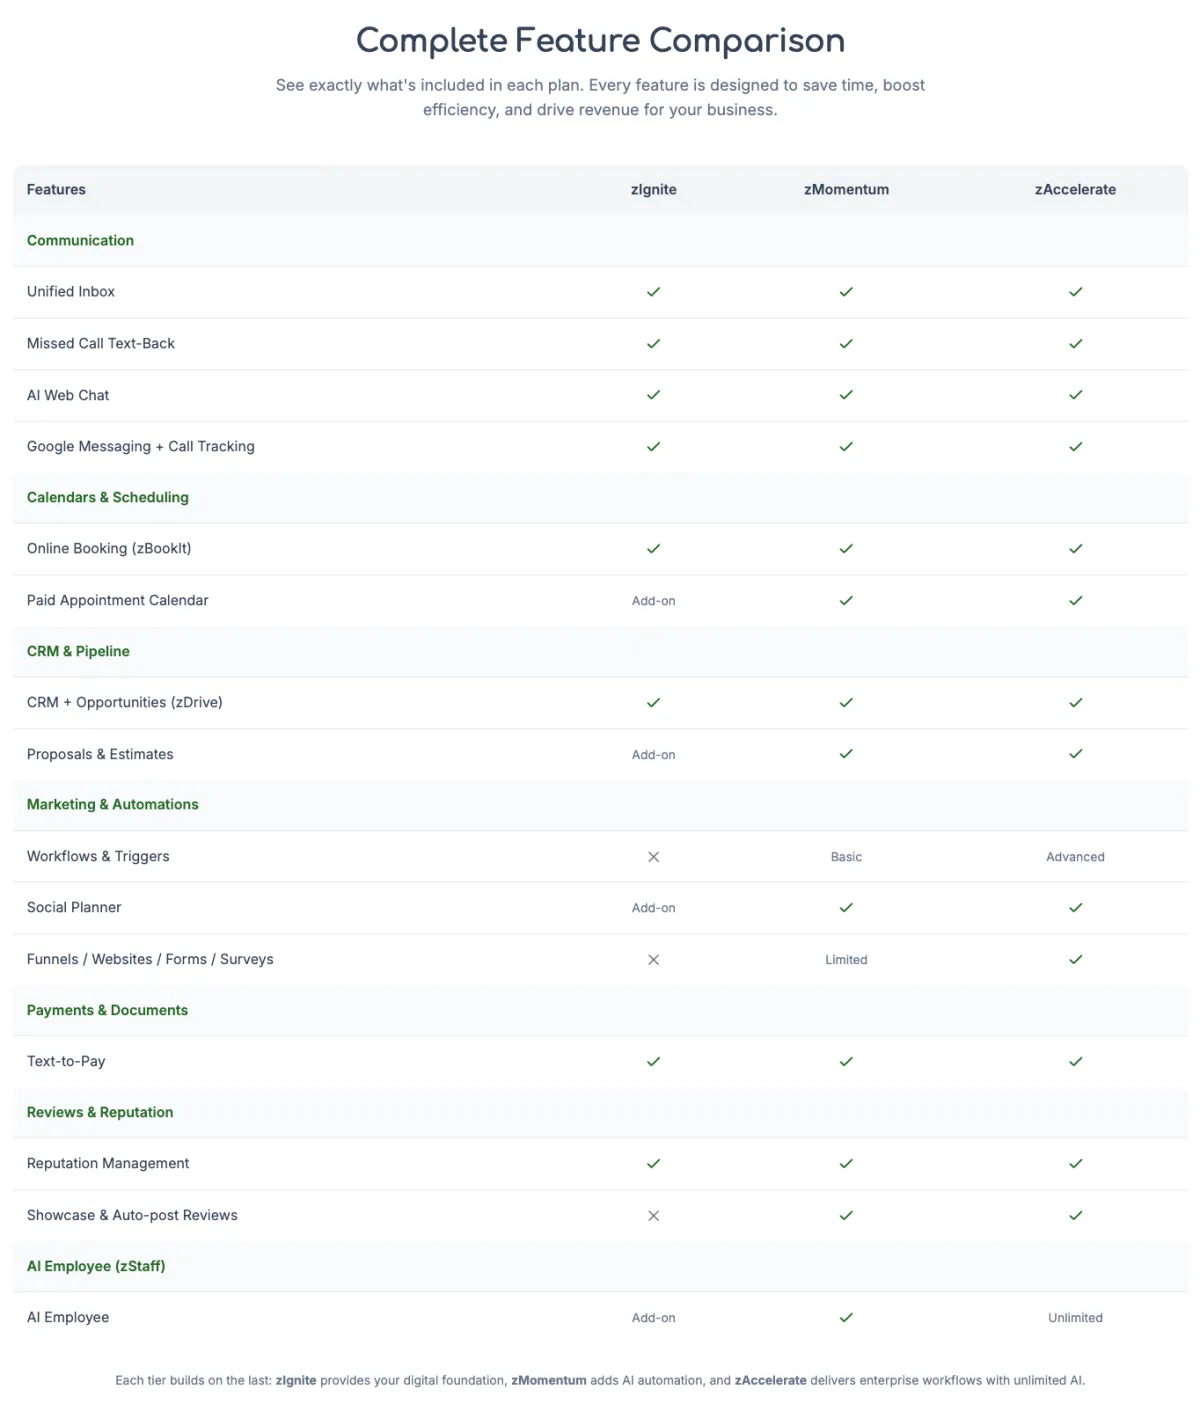Viewport: 1200px width, 1404px height.
Task: Click zAccelerate checkmark for Online Booking (zBookIt)
Action: tap(1075, 549)
